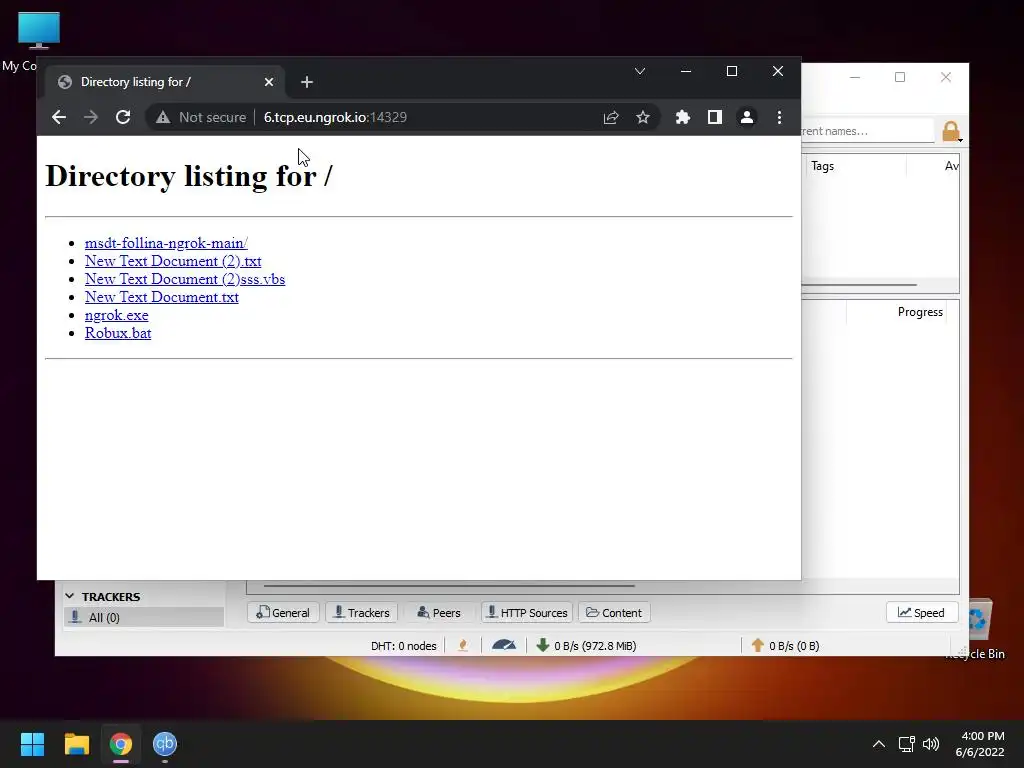
Task: Select the Directory listing for / tab
Action: pyautogui.click(x=165, y=82)
